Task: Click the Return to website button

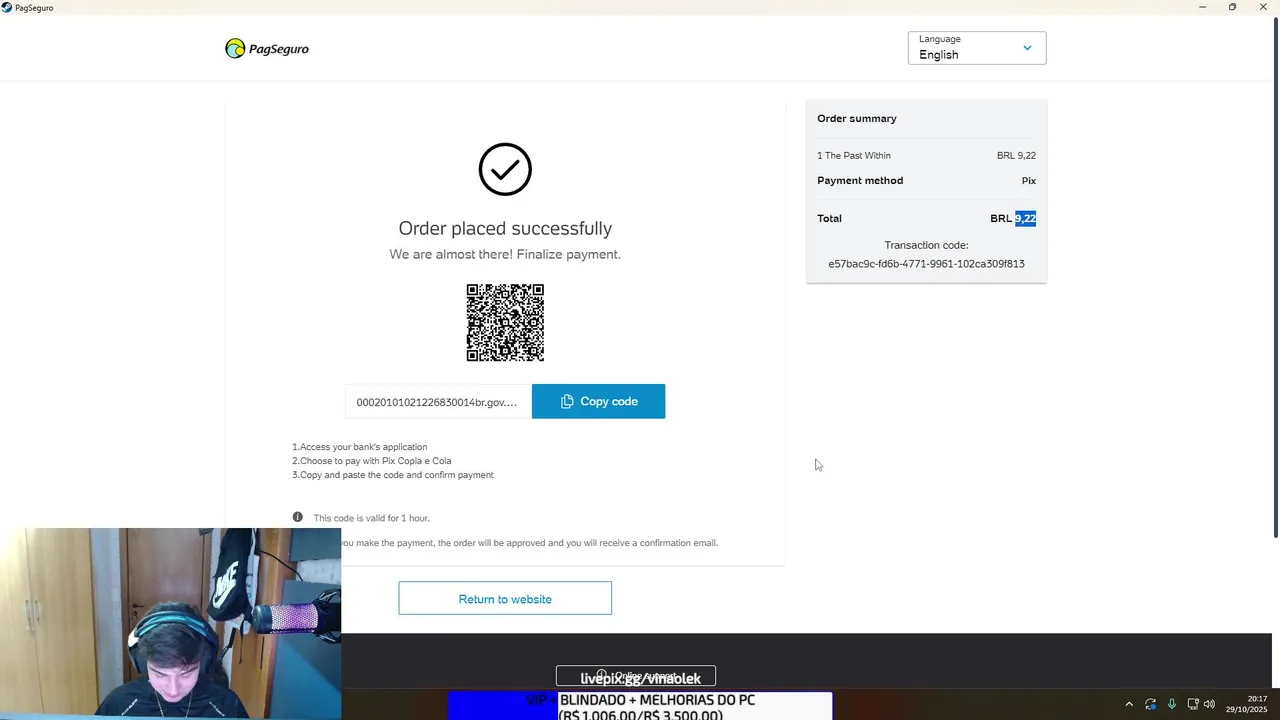Action: [505, 599]
